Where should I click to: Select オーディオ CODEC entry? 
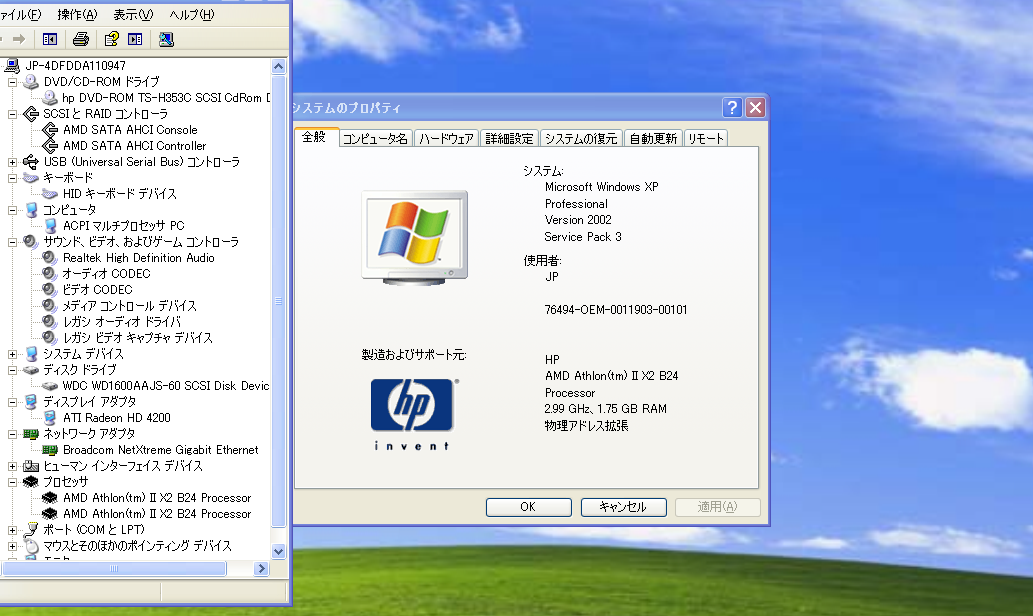[106, 274]
